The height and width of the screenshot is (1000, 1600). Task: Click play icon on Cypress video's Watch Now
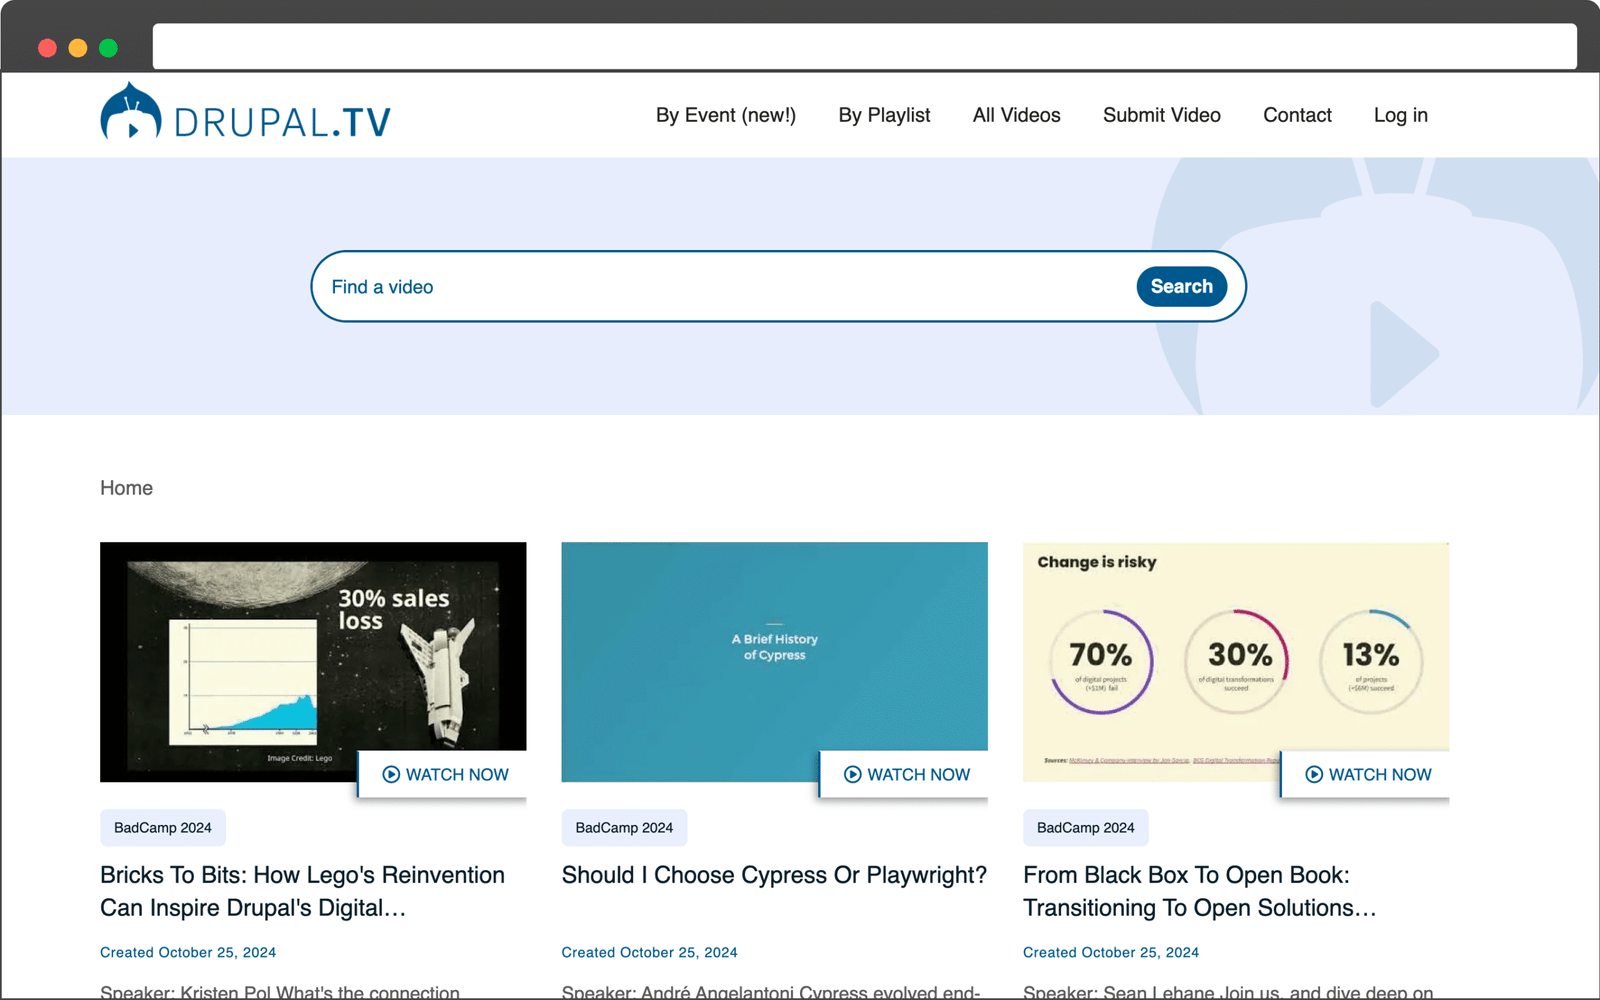tap(852, 775)
